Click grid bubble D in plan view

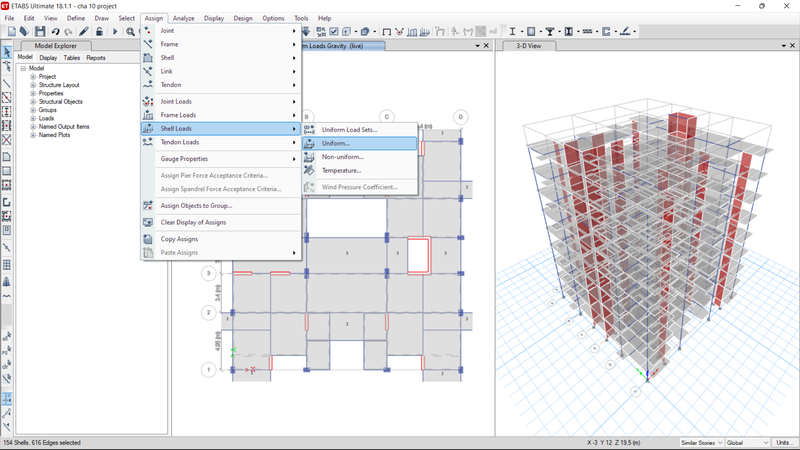(461, 117)
